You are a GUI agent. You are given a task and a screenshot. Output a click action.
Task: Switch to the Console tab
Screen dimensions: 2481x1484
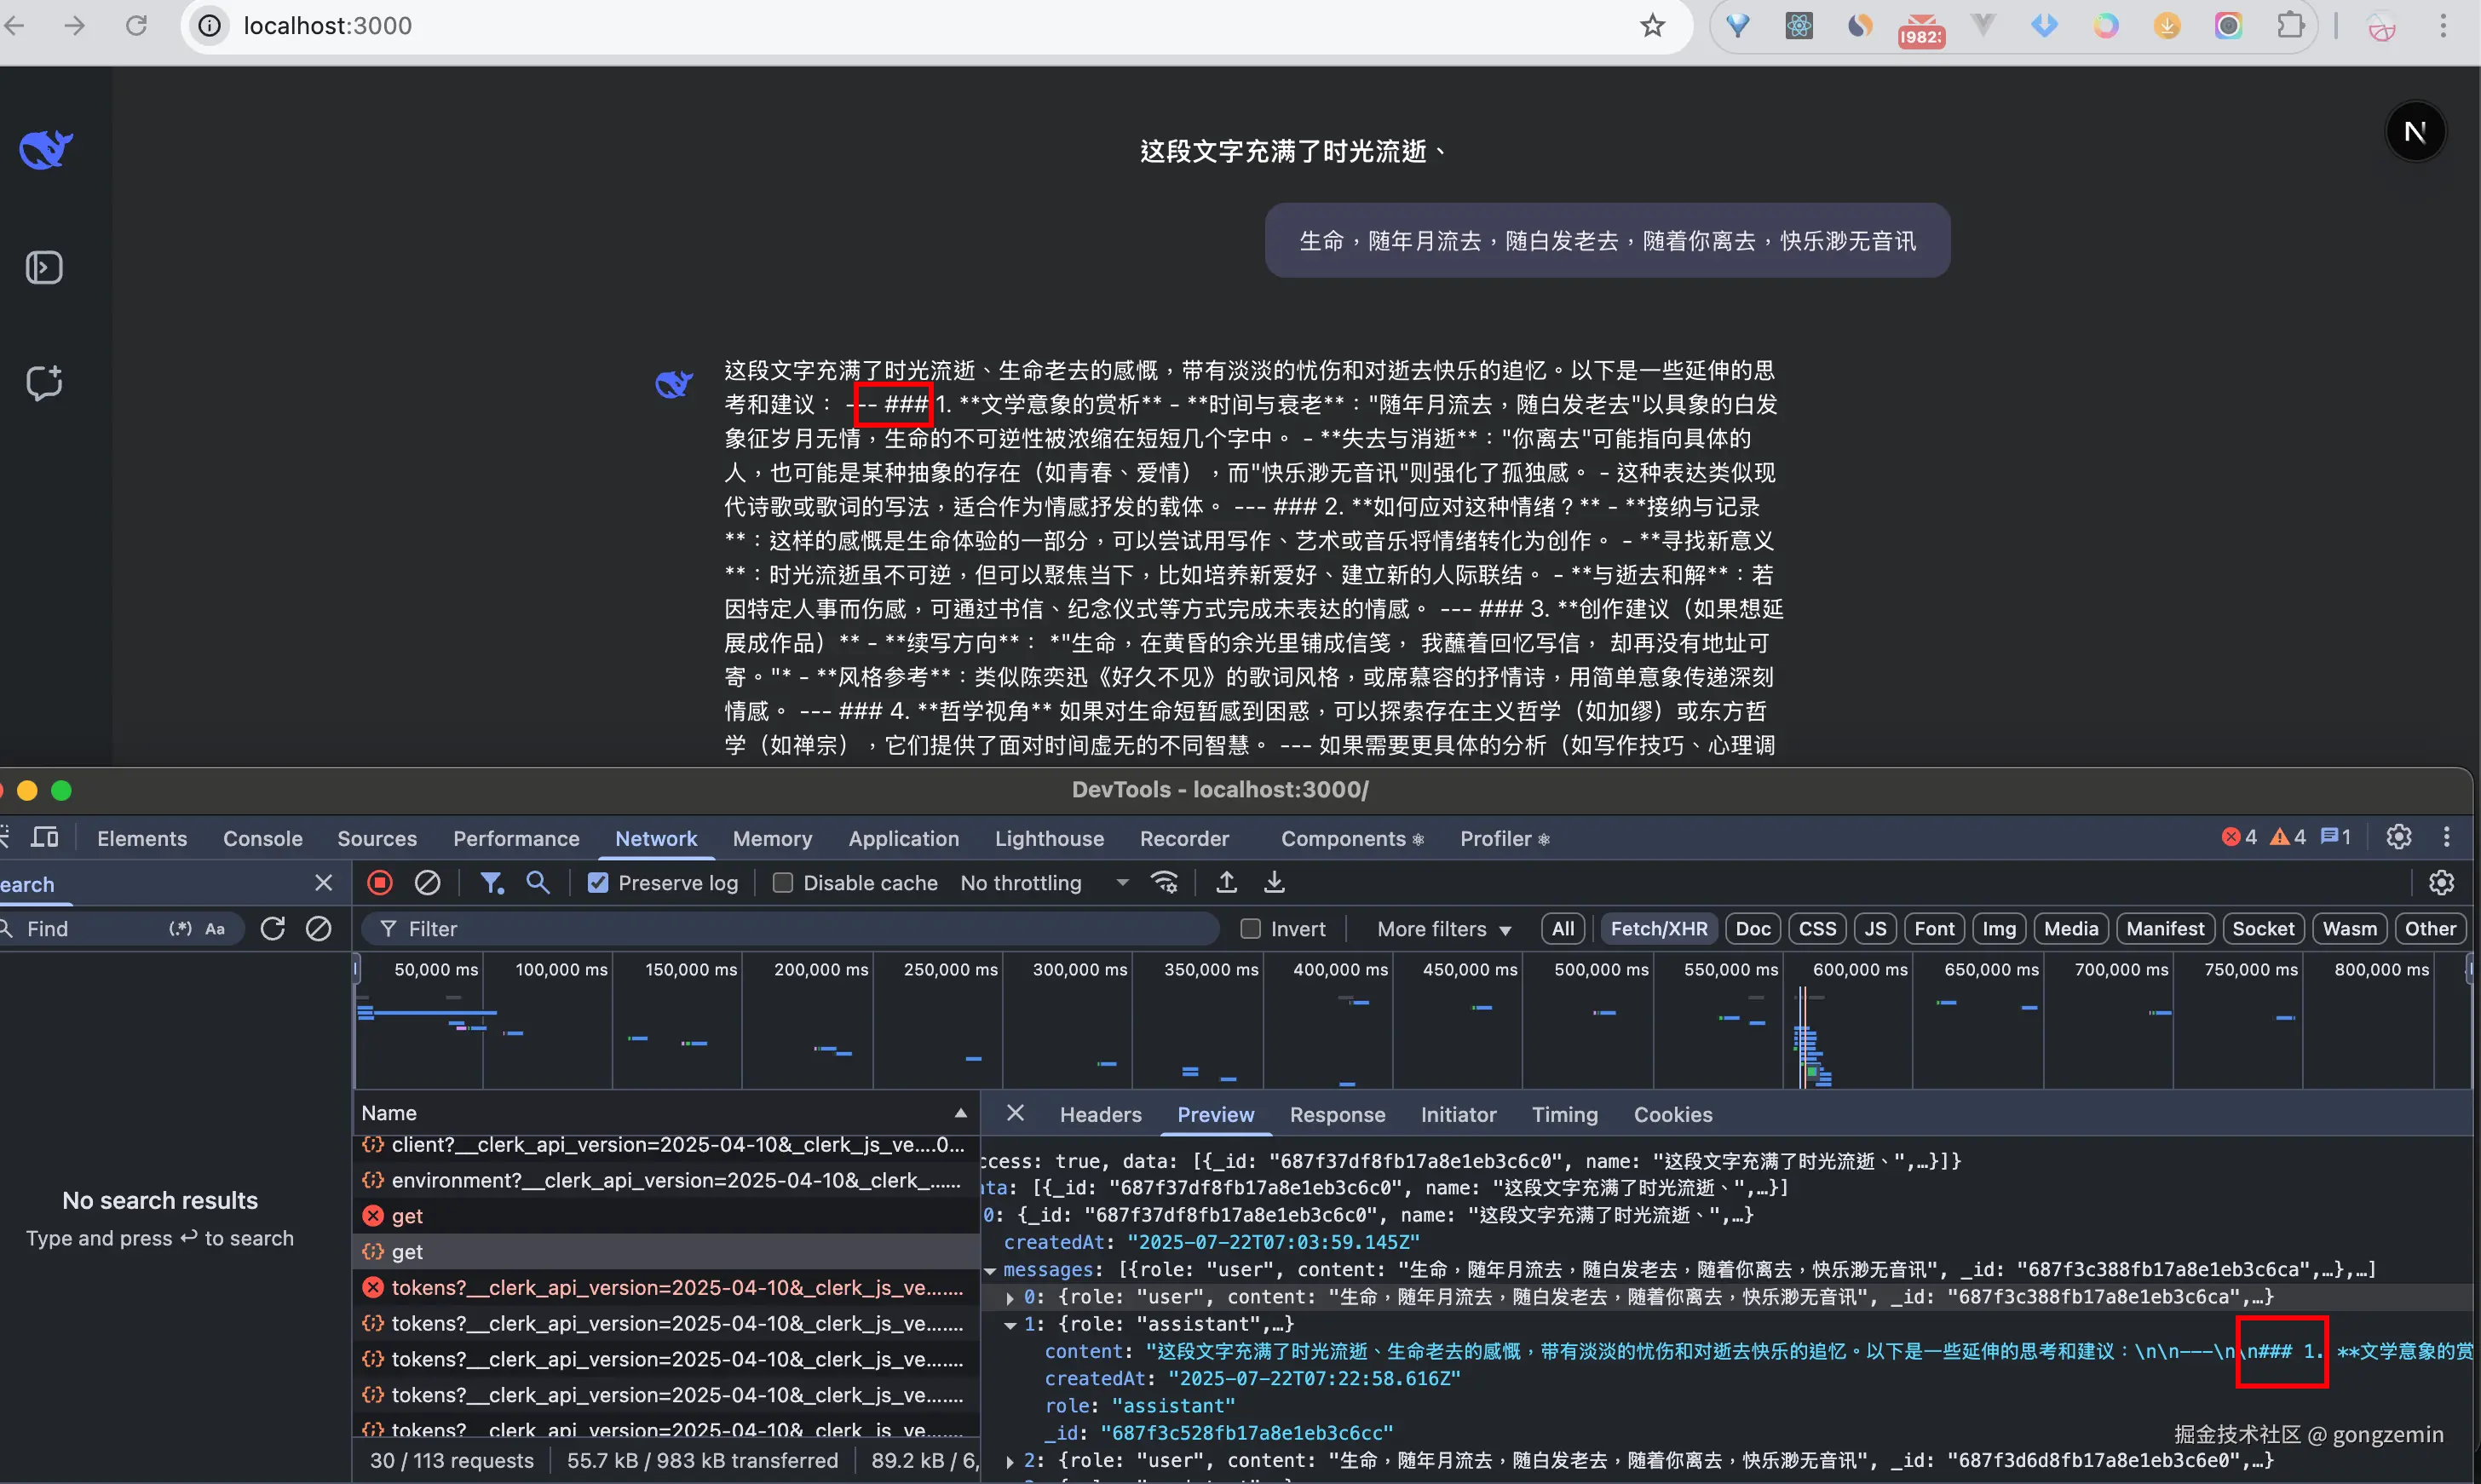click(x=262, y=839)
